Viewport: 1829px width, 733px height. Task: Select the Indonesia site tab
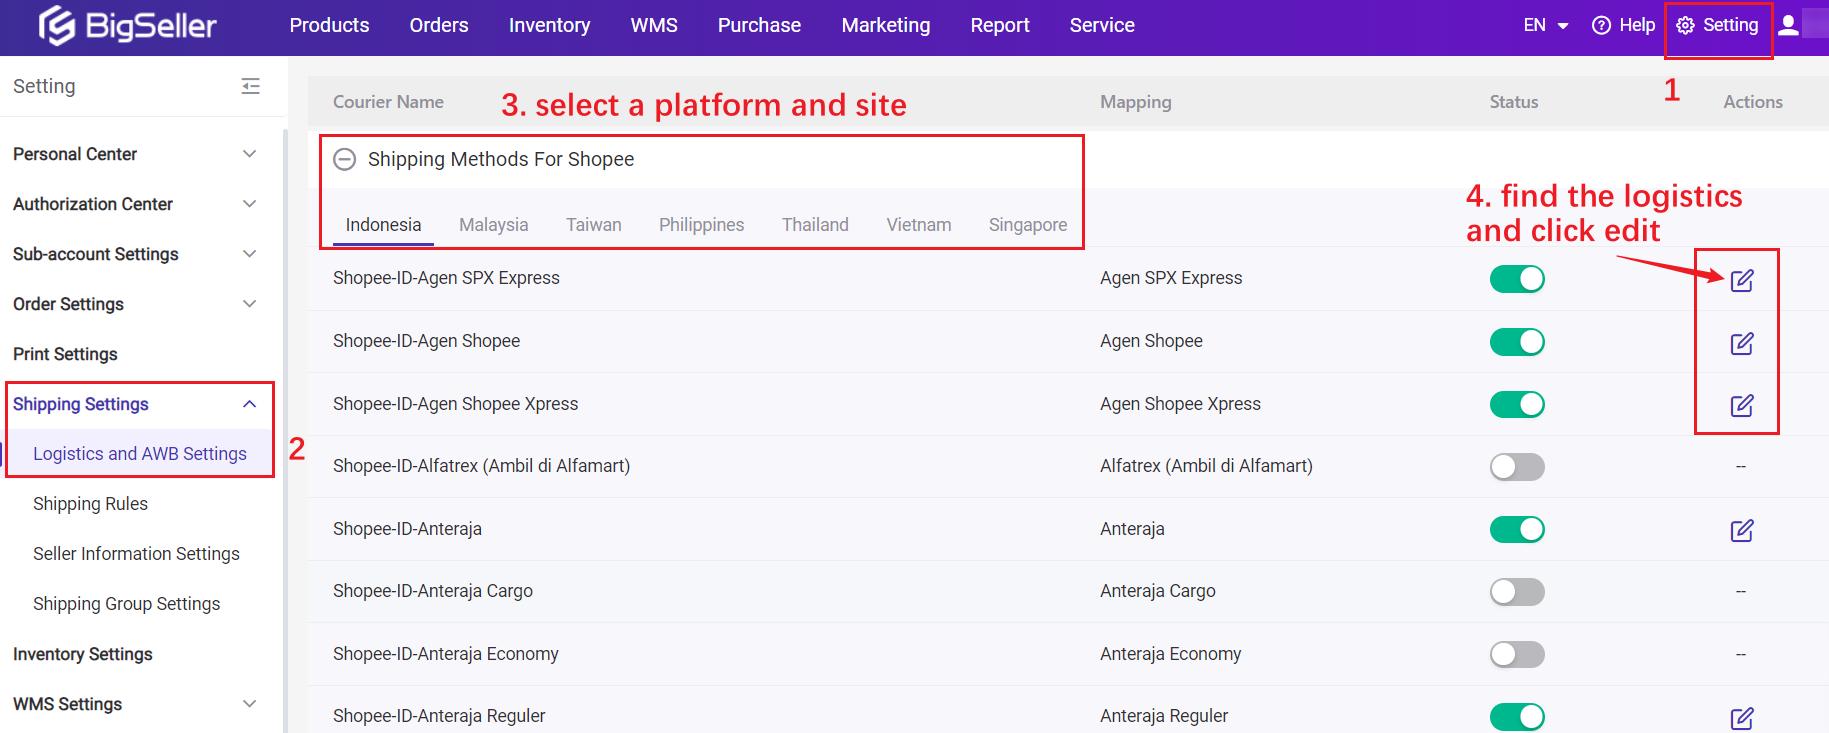[383, 225]
